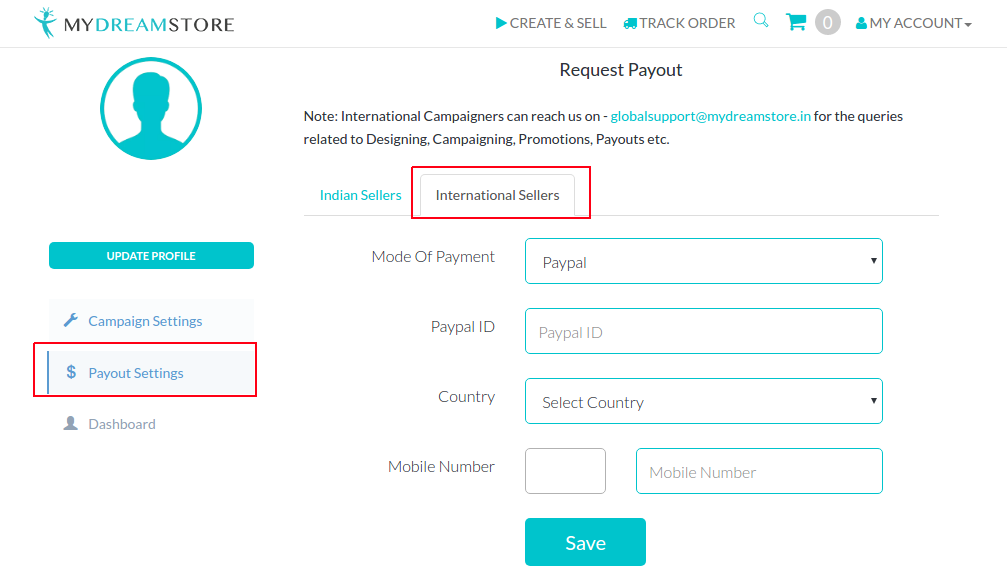This screenshot has width=1007, height=577.
Task: Open the globalsupport email link
Action: [710, 116]
